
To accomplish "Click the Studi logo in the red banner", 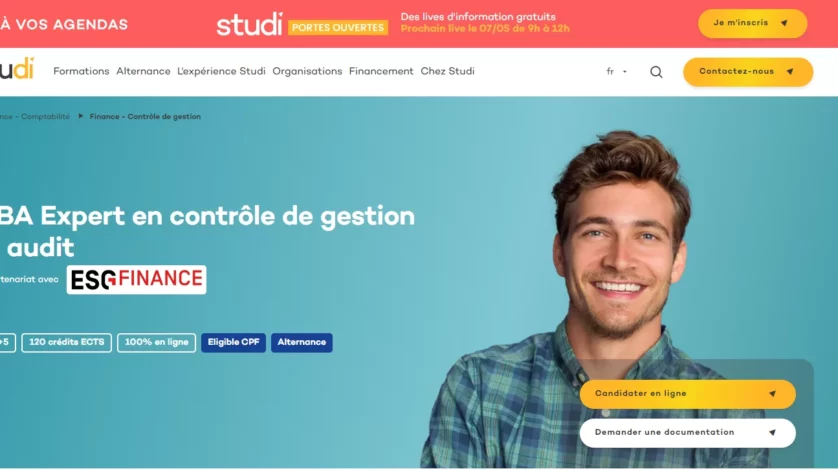I will pos(250,24).
